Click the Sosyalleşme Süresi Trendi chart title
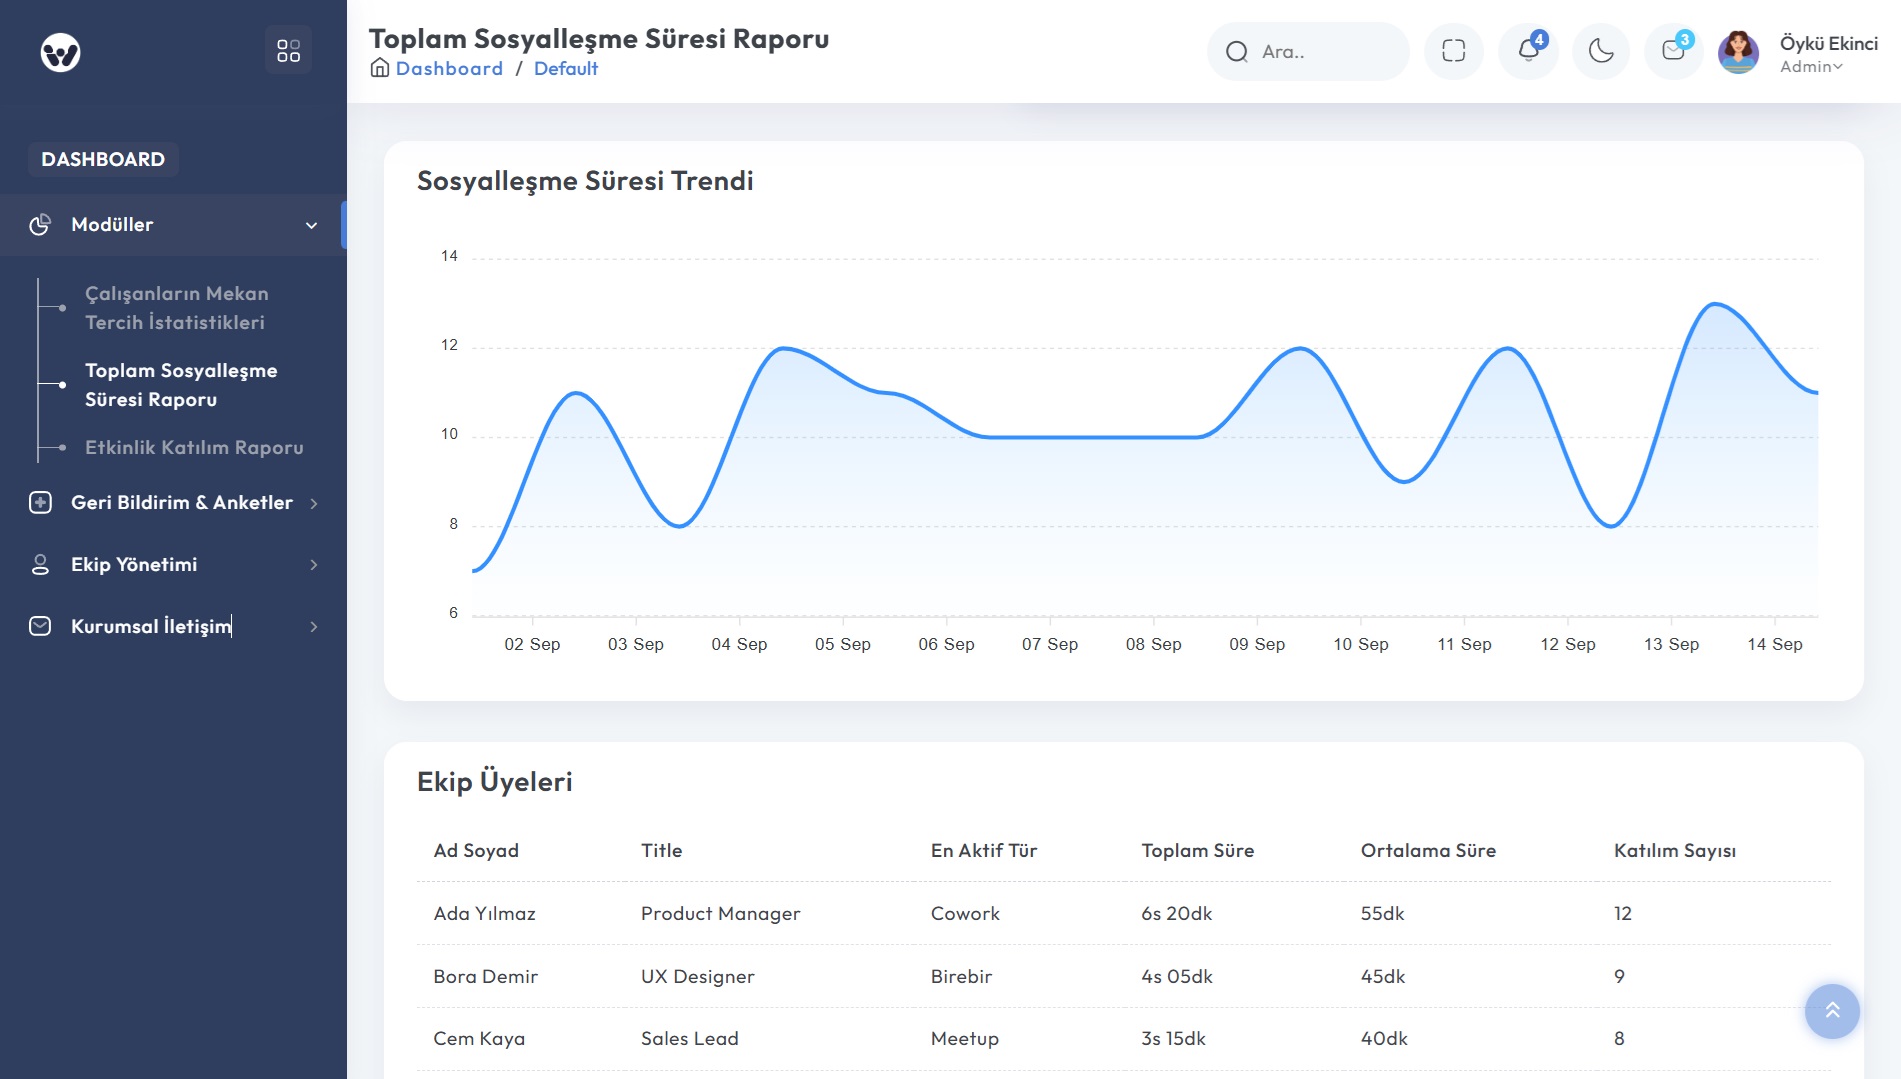1901x1079 pixels. tap(585, 181)
